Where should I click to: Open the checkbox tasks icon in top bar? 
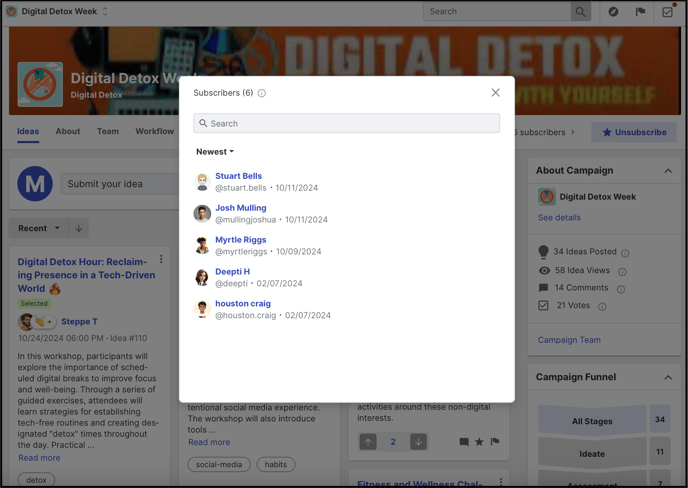(667, 12)
